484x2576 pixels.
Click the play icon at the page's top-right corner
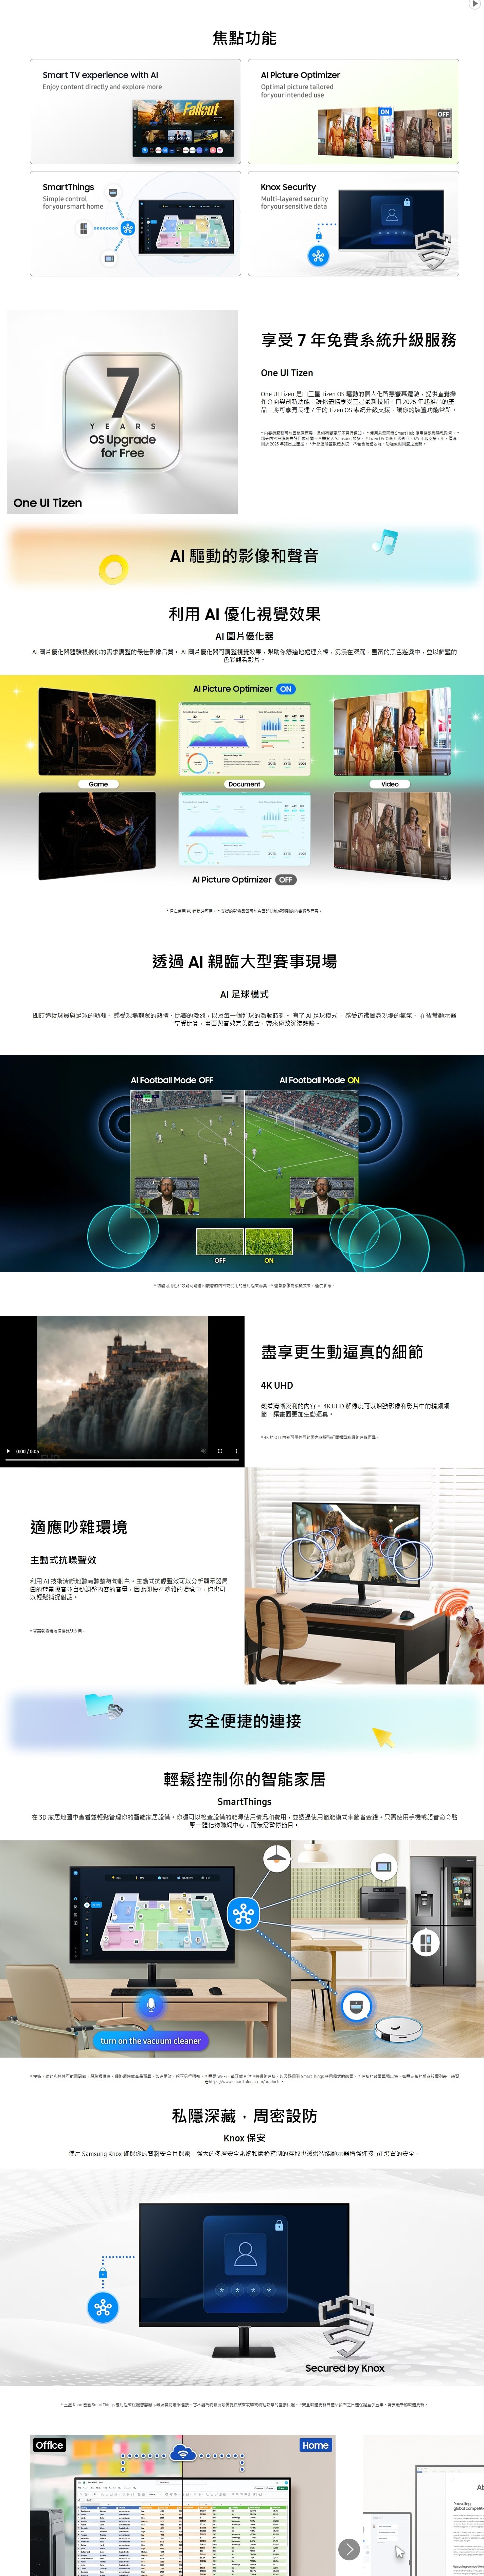[x=475, y=4]
